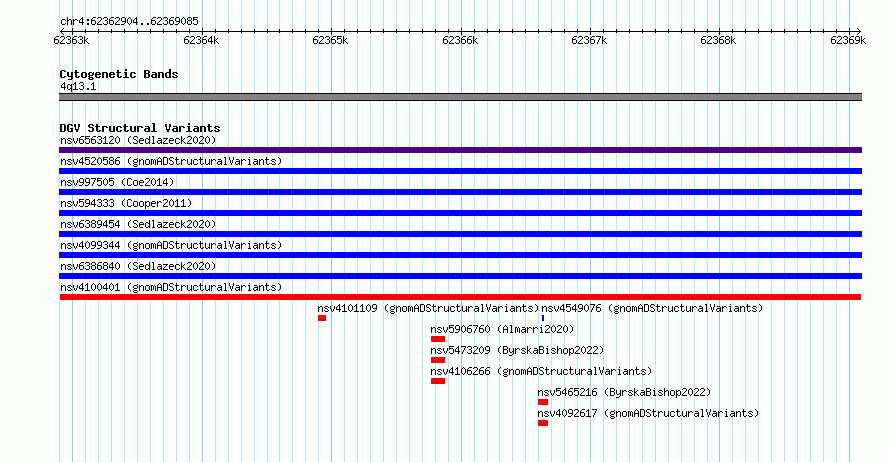Click the red nsv4106266 gnomAD block
Screen dimensions: 890x462
pyautogui.click(x=438, y=381)
